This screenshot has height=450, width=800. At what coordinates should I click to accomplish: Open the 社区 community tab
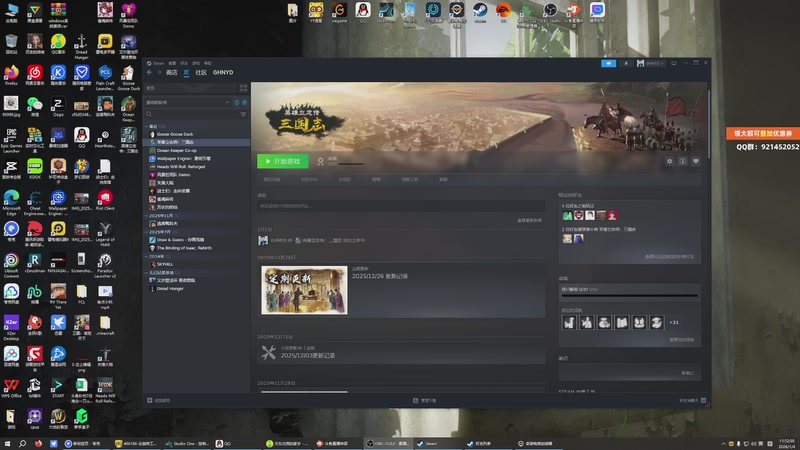tap(201, 72)
